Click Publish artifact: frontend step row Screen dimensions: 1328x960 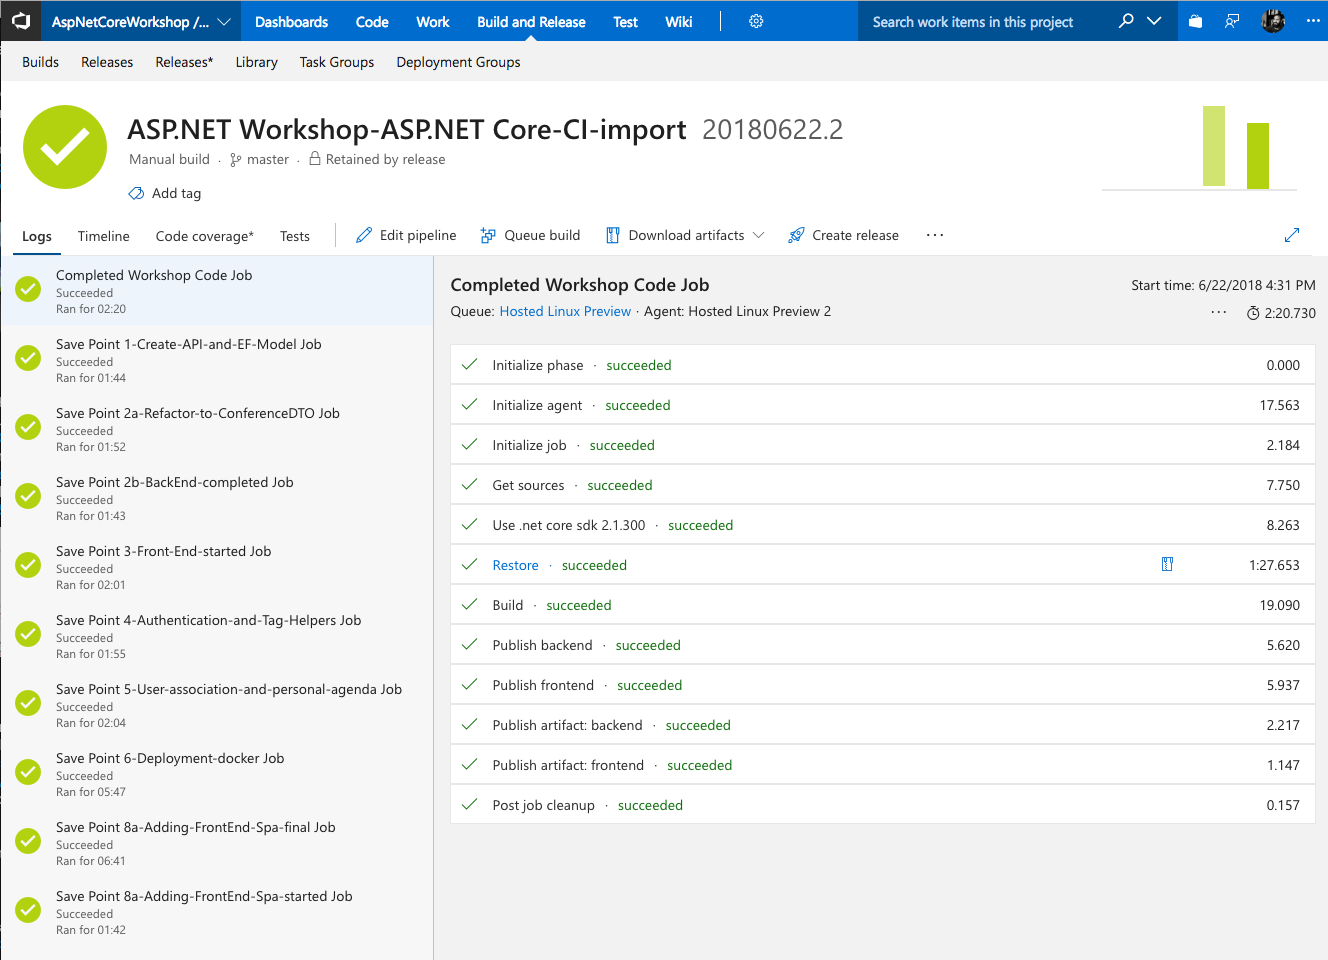tap(883, 765)
